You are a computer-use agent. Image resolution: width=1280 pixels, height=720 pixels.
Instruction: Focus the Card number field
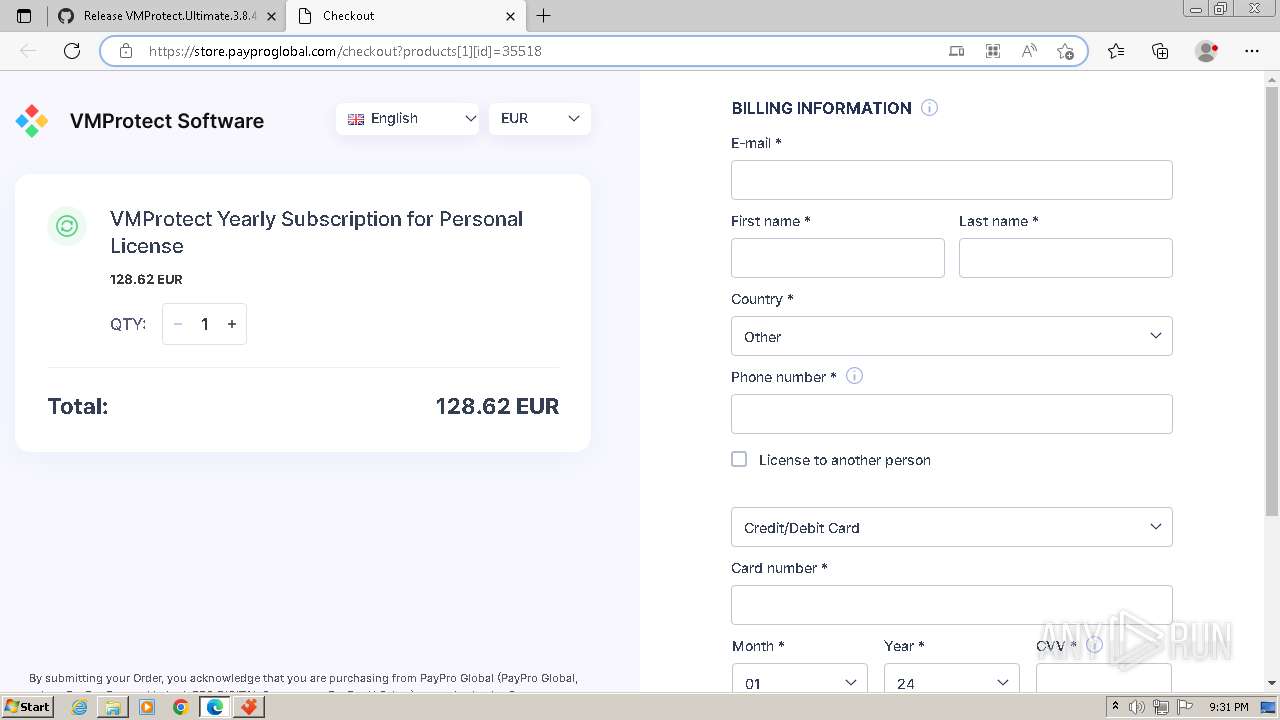pos(952,605)
